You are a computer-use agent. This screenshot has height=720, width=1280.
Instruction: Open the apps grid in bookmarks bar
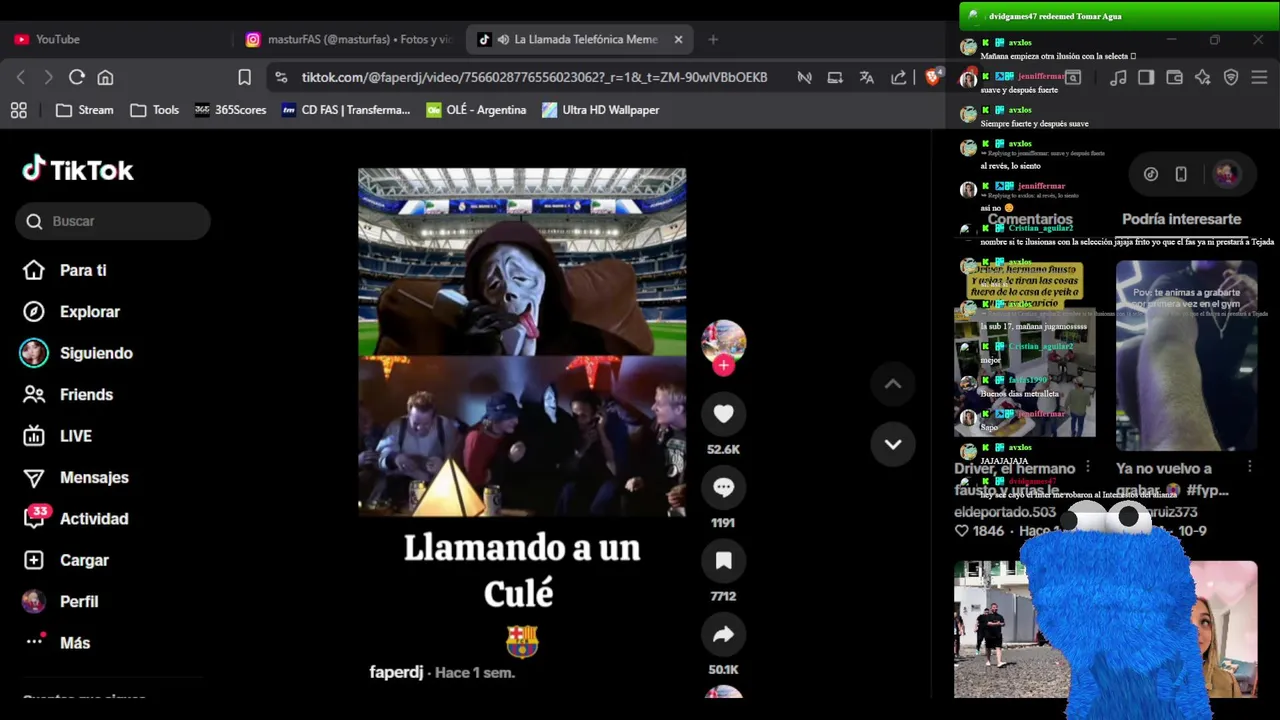tap(19, 110)
